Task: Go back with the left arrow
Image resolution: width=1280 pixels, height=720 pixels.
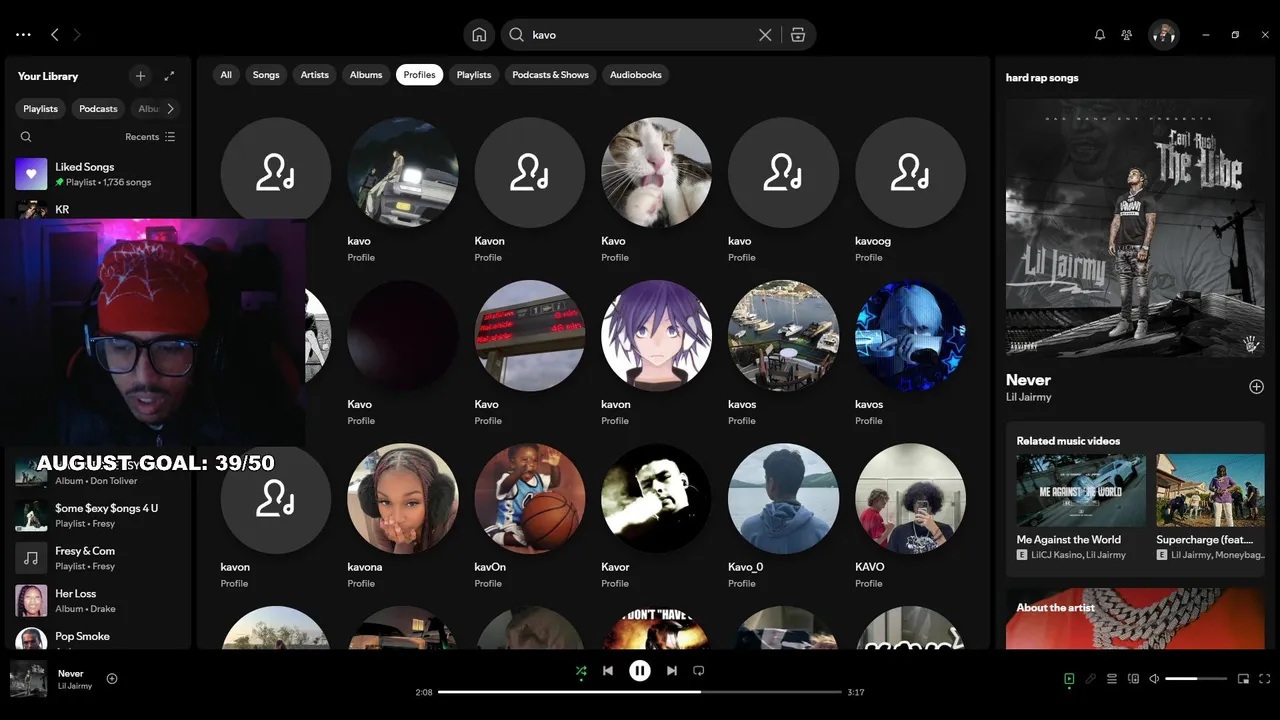Action: [55, 35]
